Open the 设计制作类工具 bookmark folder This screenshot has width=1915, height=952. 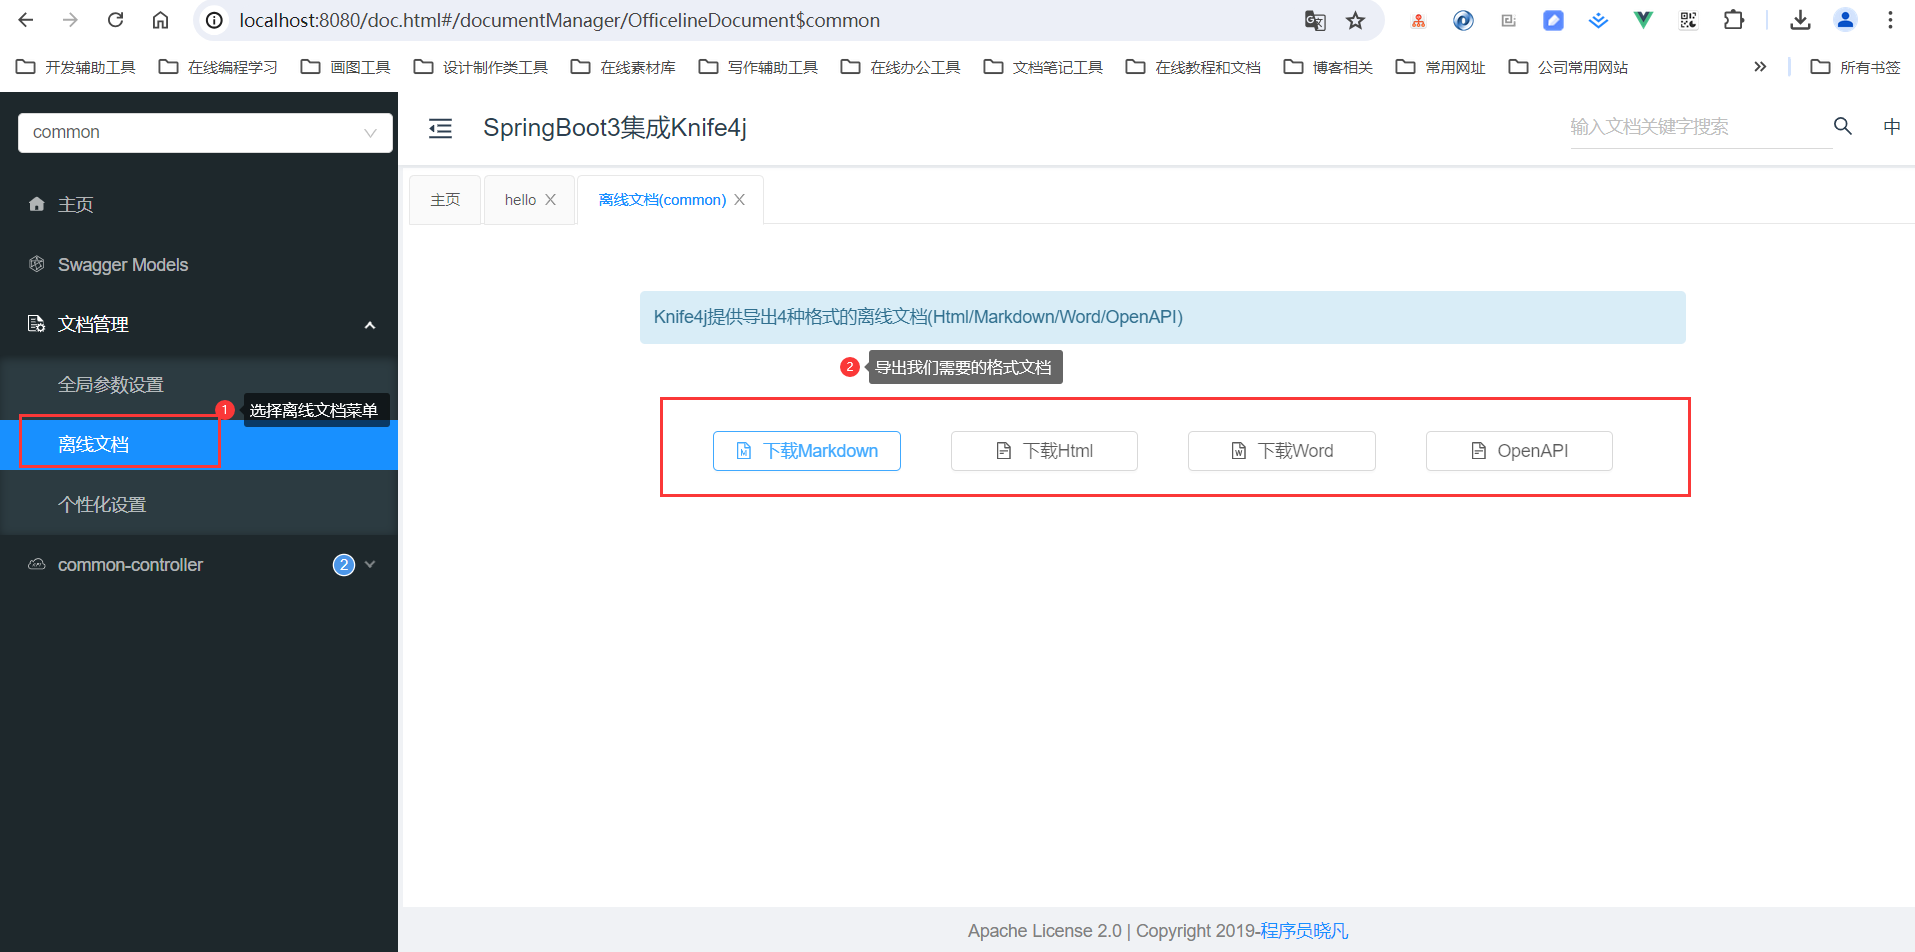point(481,67)
